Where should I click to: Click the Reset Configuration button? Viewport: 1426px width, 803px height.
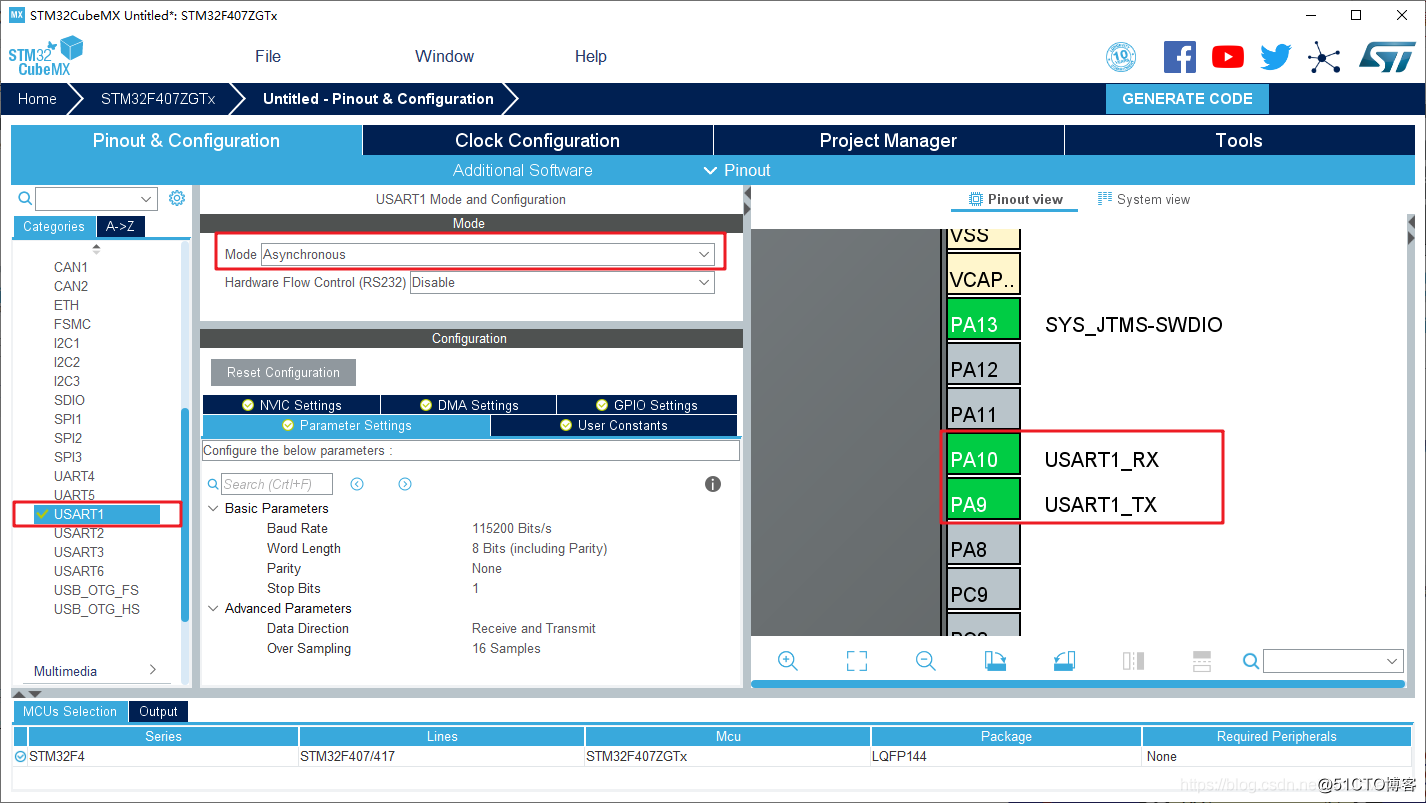[x=283, y=372]
